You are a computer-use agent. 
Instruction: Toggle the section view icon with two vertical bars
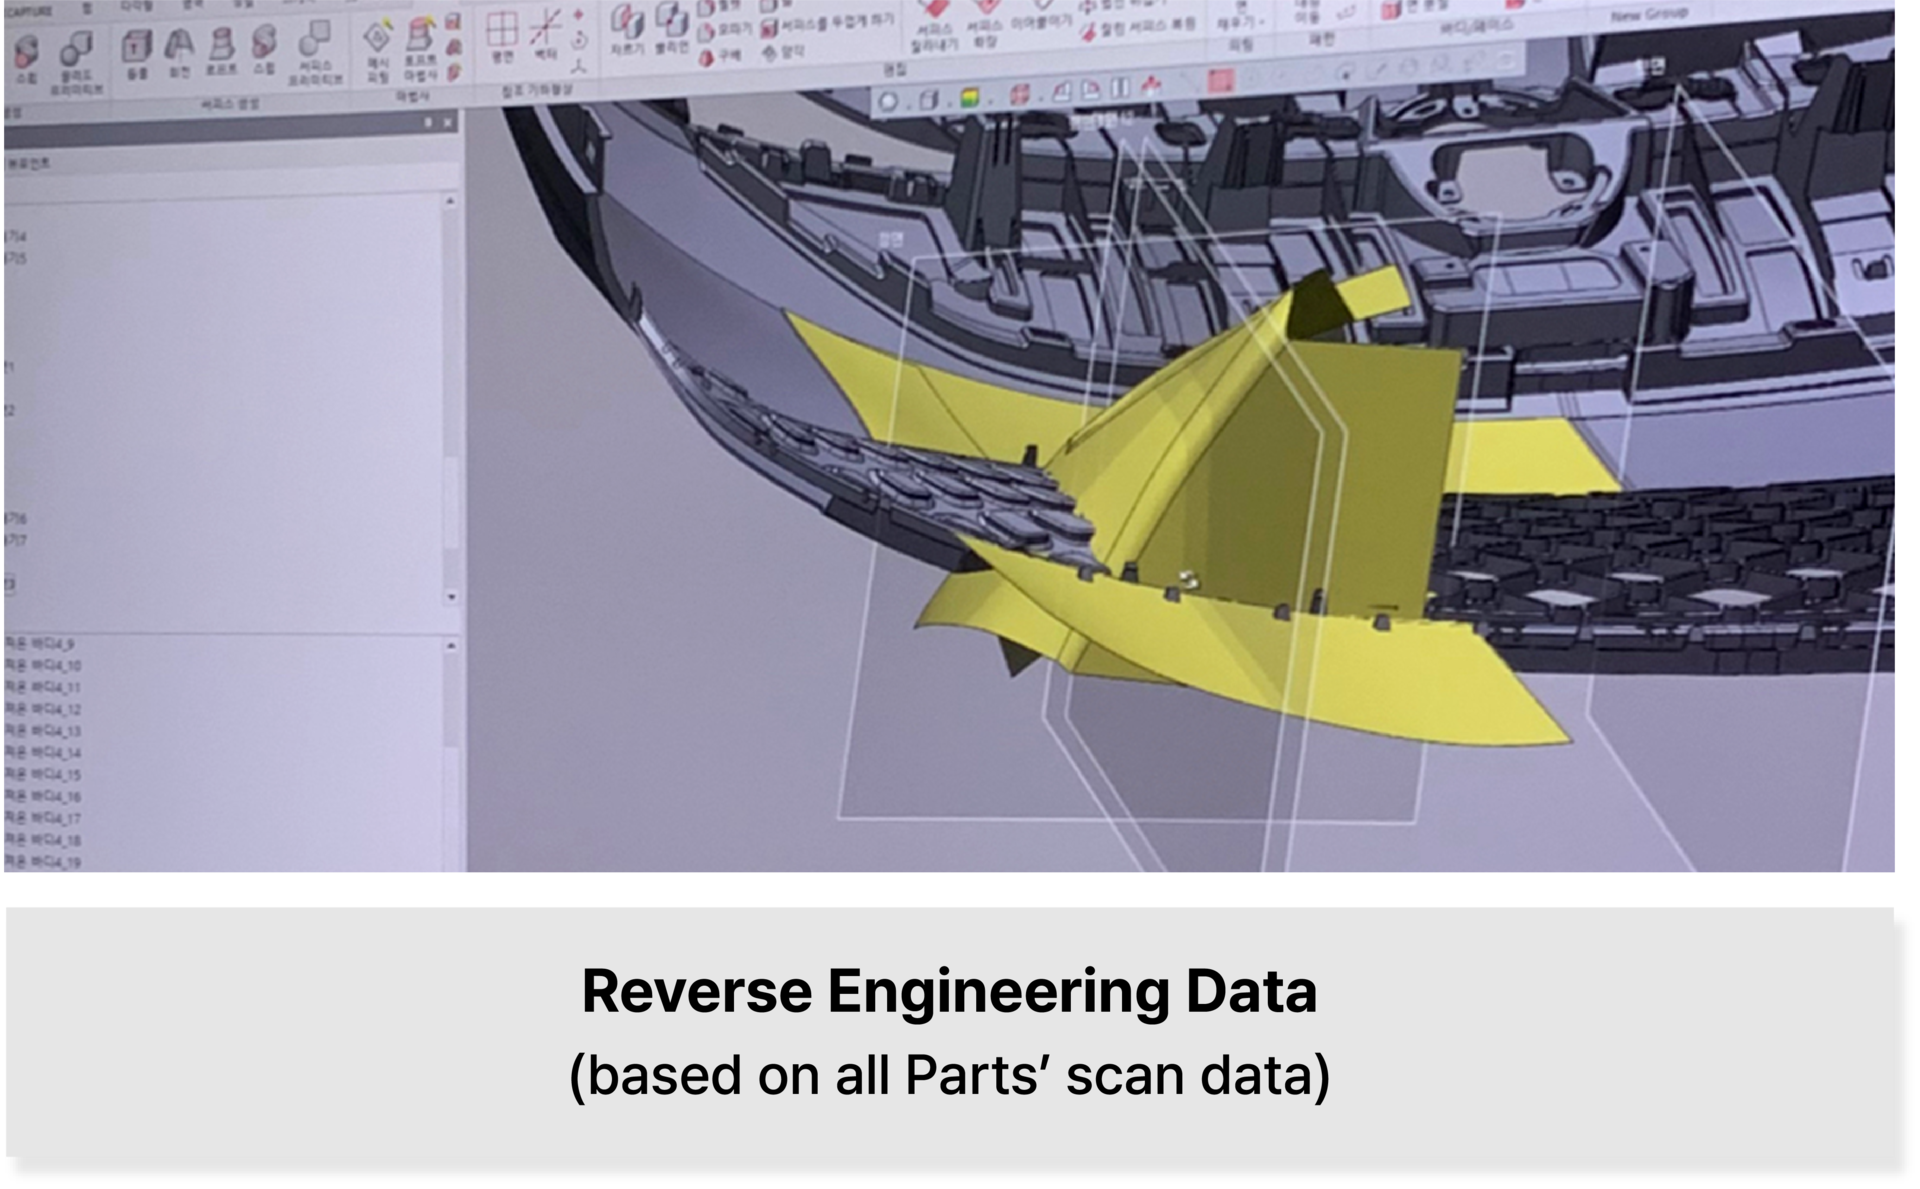[1120, 89]
